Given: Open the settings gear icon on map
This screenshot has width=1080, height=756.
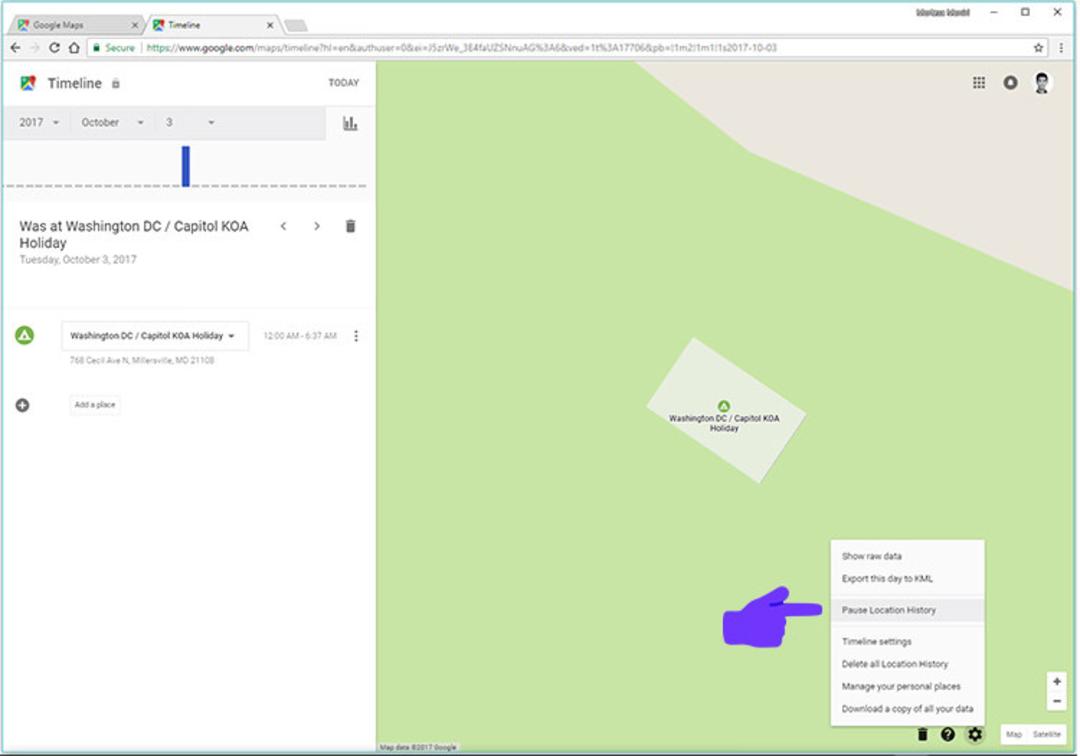Looking at the screenshot, I should pos(975,735).
